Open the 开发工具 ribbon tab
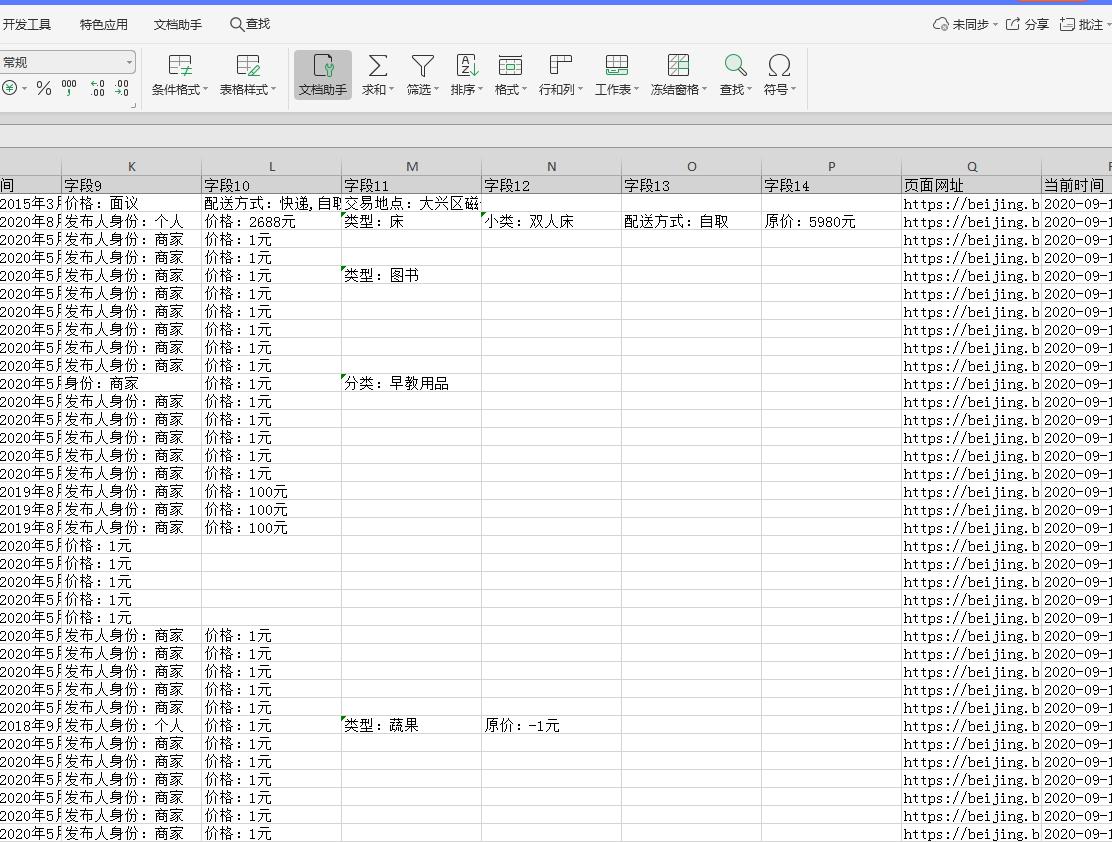 [x=29, y=24]
